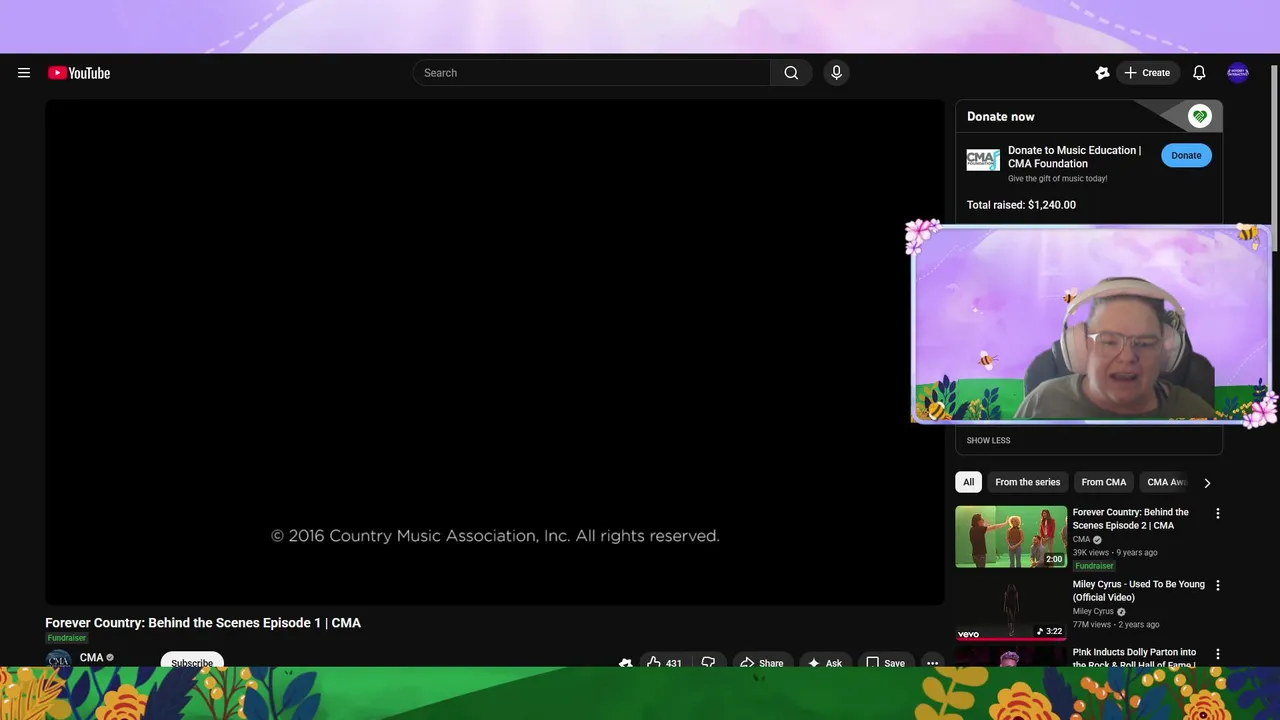The image size is (1280, 720).
Task: Click 'Miley Cyrus - Used To Be Young' title
Action: coord(1139,591)
